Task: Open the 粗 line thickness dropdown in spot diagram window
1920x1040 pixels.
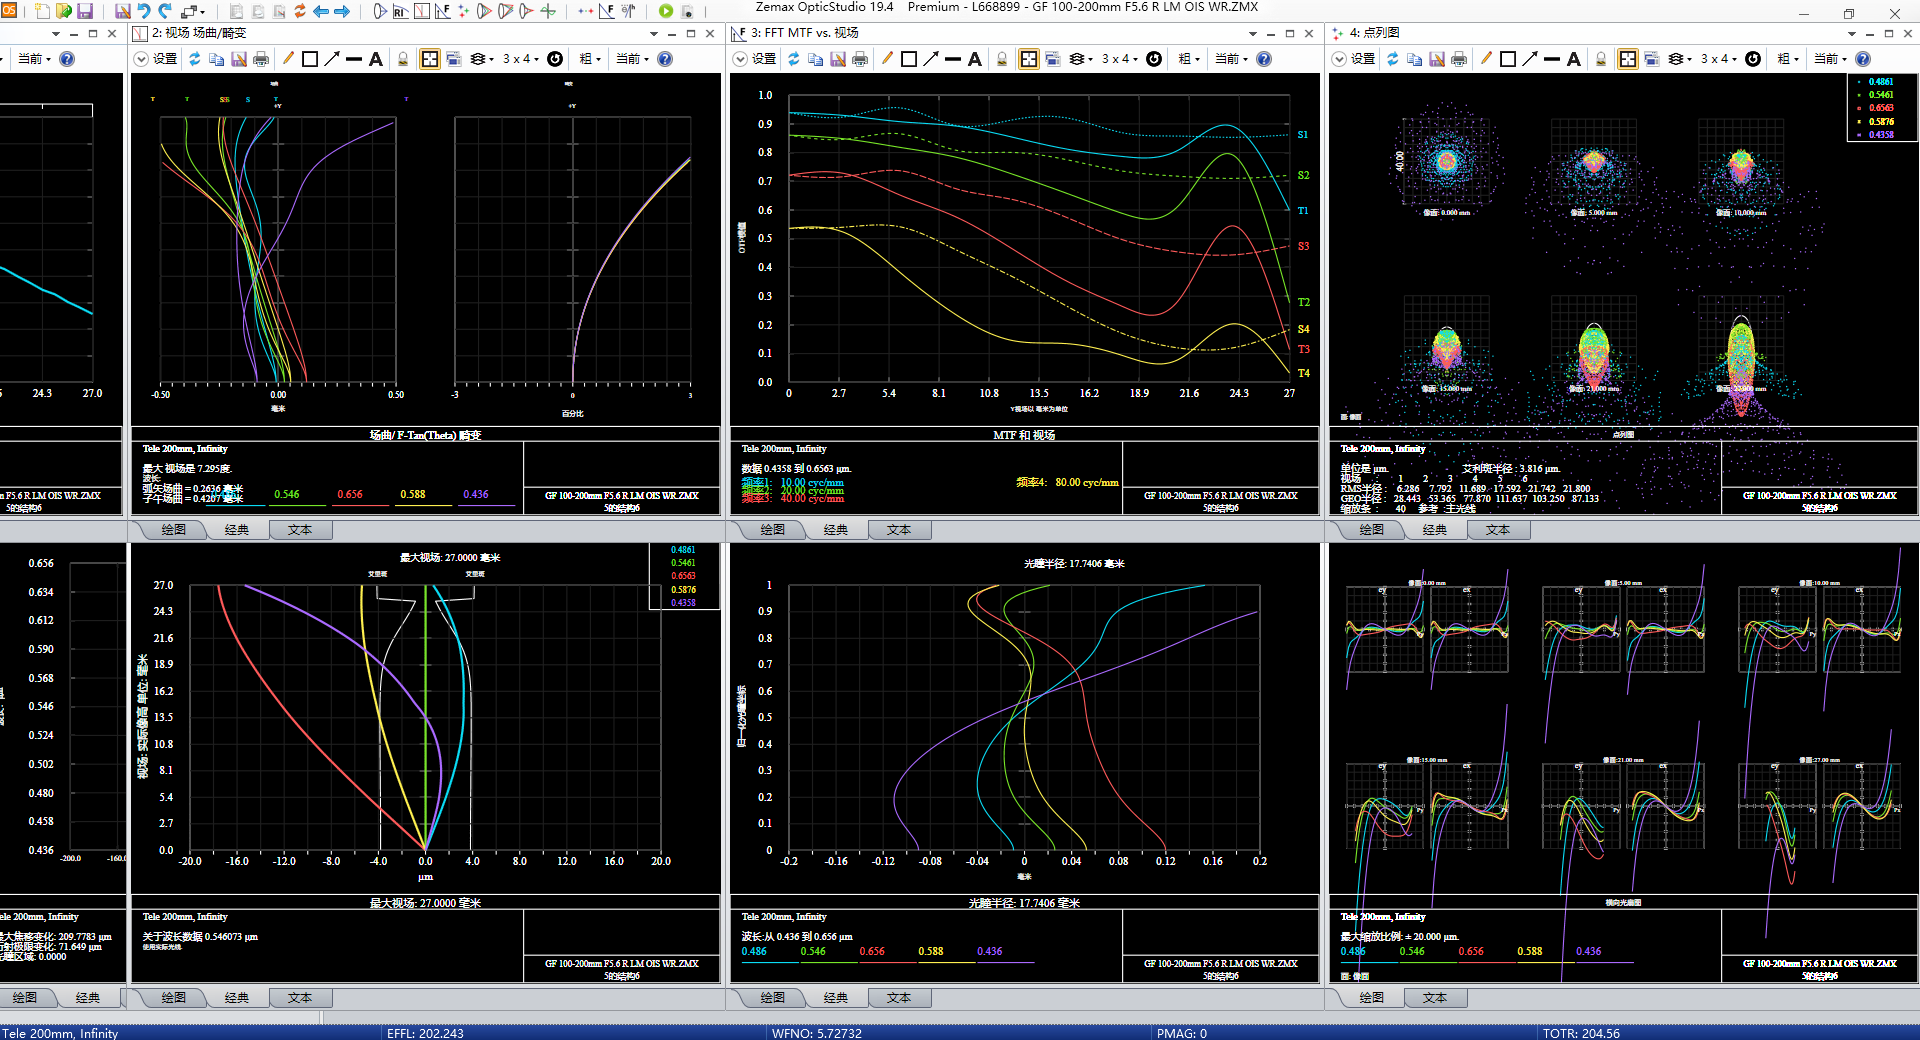Action: point(1787,59)
